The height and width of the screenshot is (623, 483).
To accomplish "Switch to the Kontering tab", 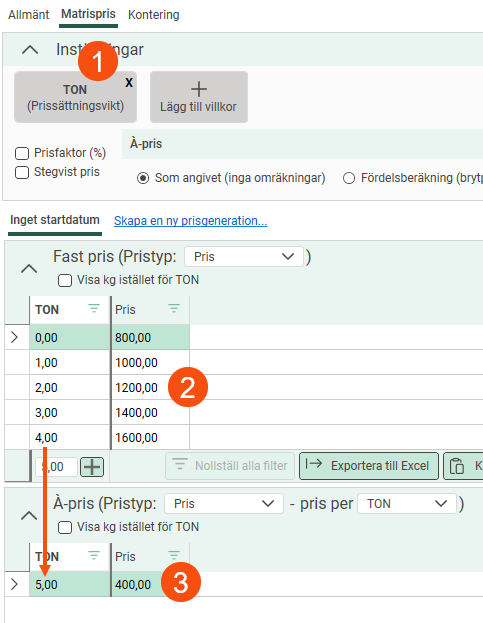I will 154,15.
